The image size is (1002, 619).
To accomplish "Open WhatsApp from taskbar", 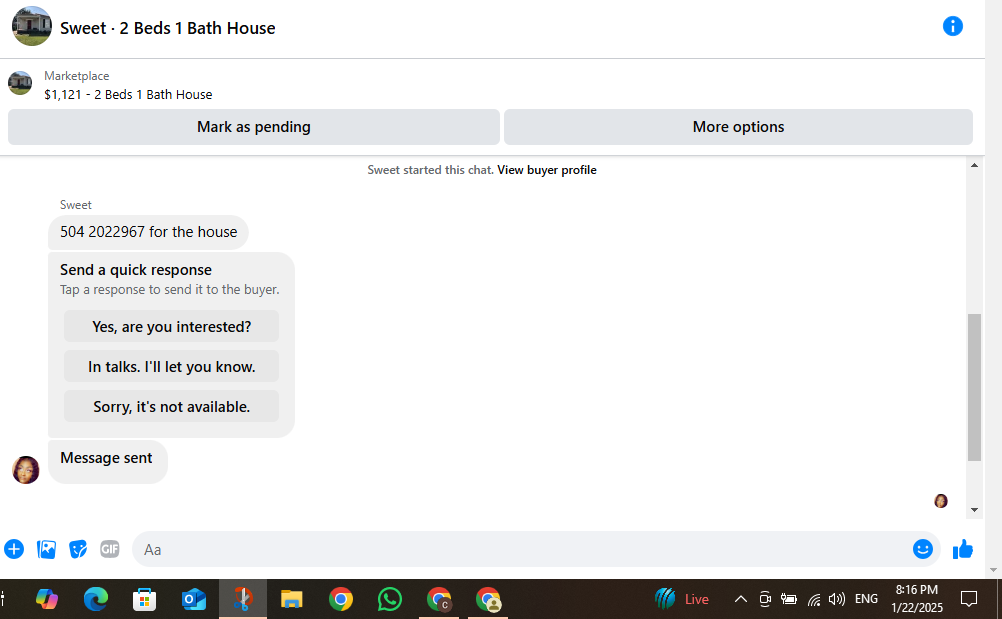I will (x=390, y=599).
